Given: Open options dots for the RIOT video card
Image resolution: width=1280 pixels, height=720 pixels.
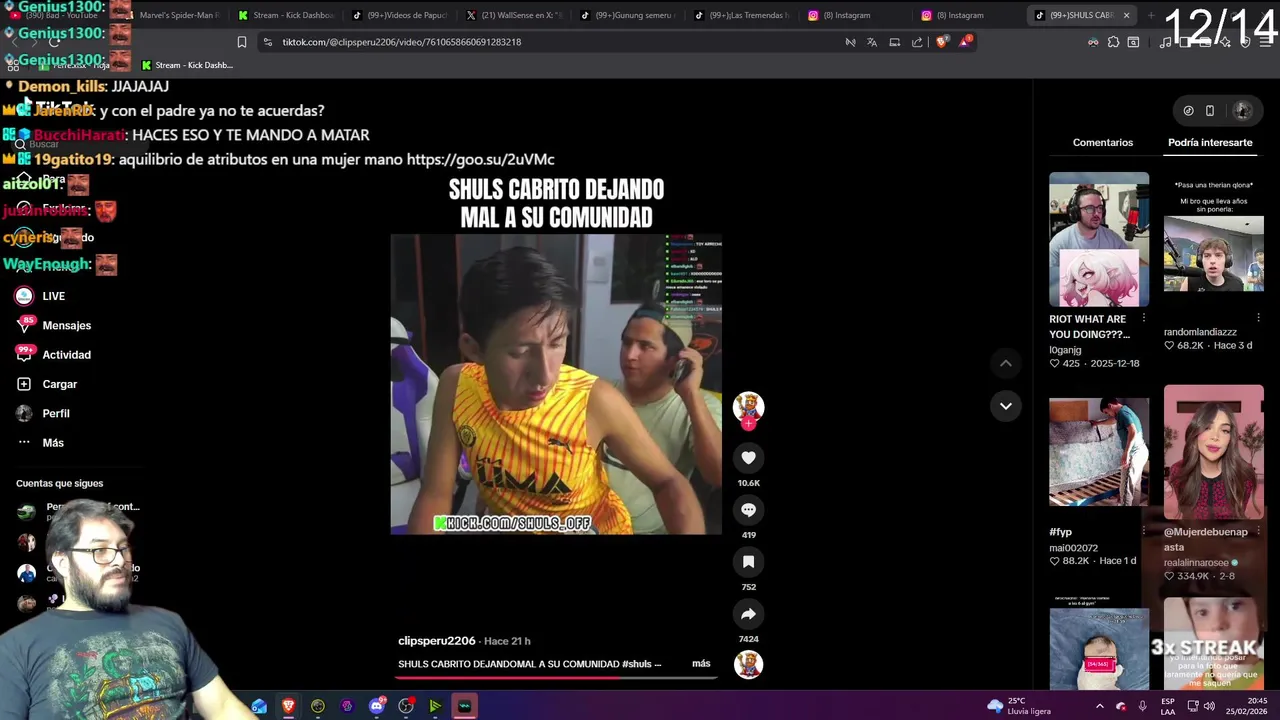Looking at the screenshot, I should coord(1144,319).
